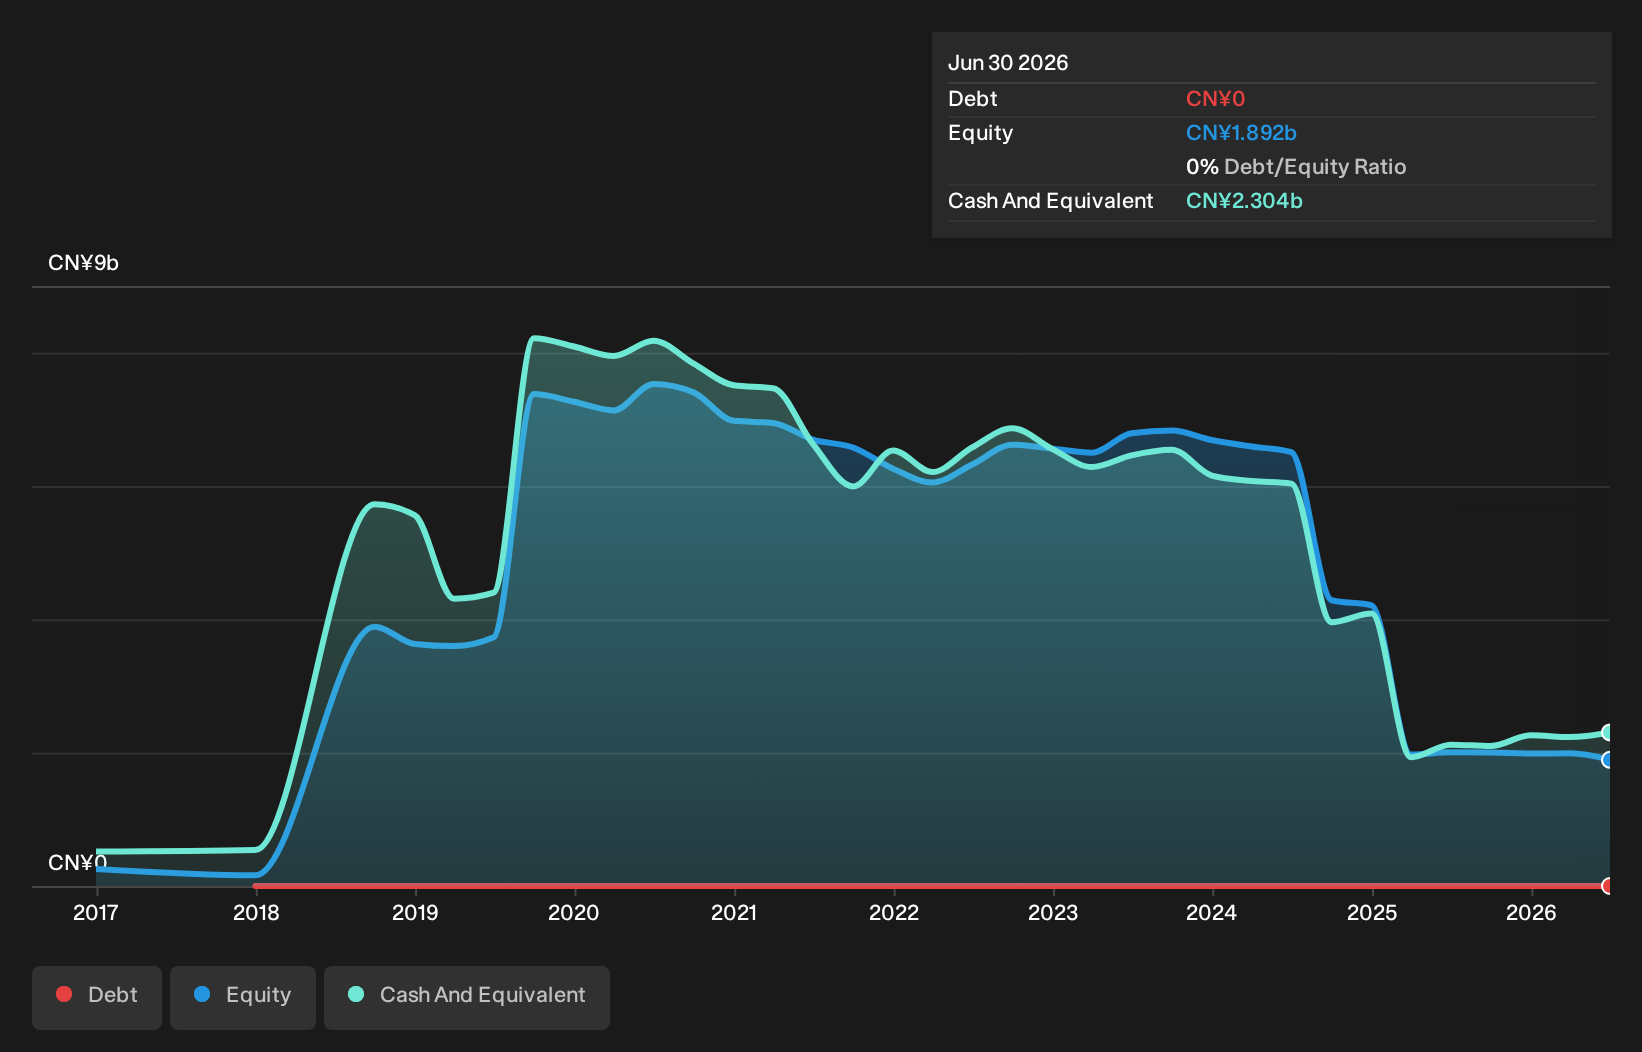
Task: Click the 0% Debt/Equity Ratio text
Action: pyautogui.click(x=1296, y=167)
